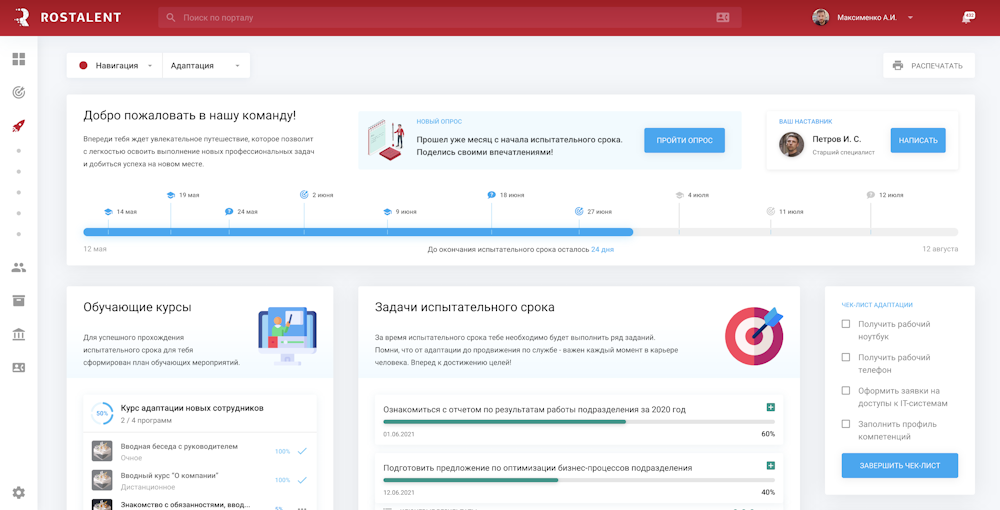Screen dimensions: 1000x510
Task: Click the 18 июня chat marker
Action: (491, 195)
